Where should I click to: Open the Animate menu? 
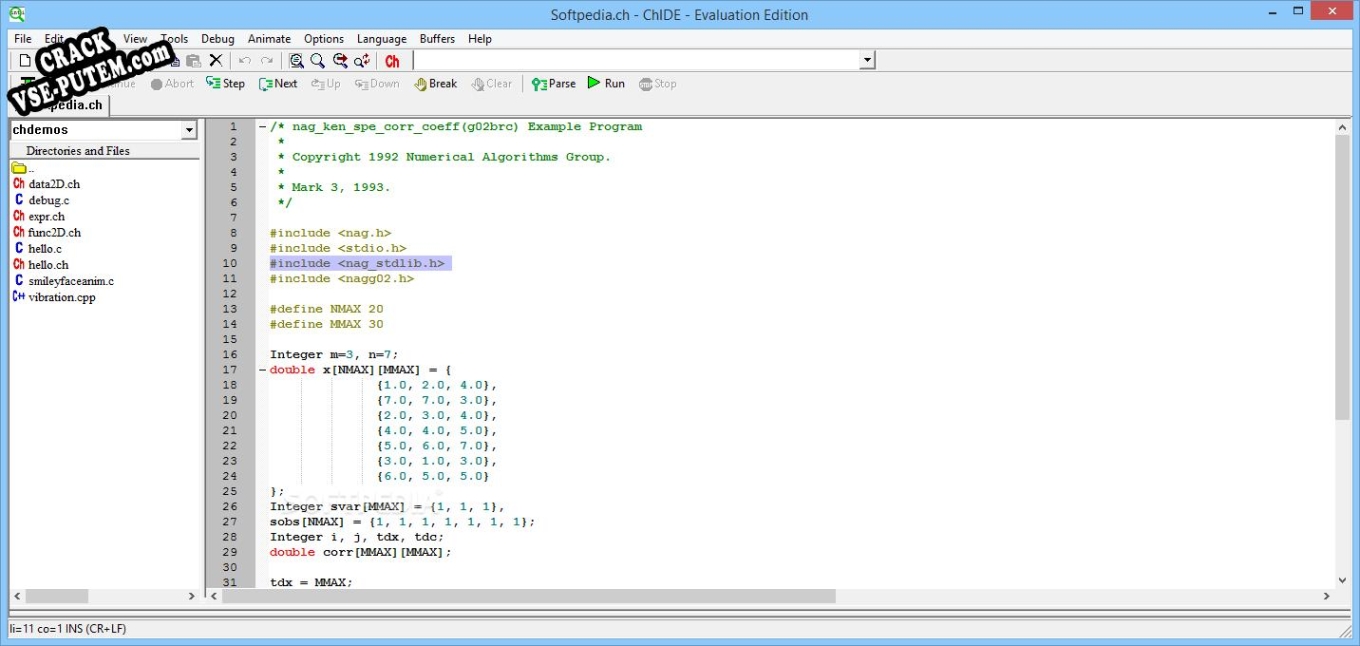269,39
